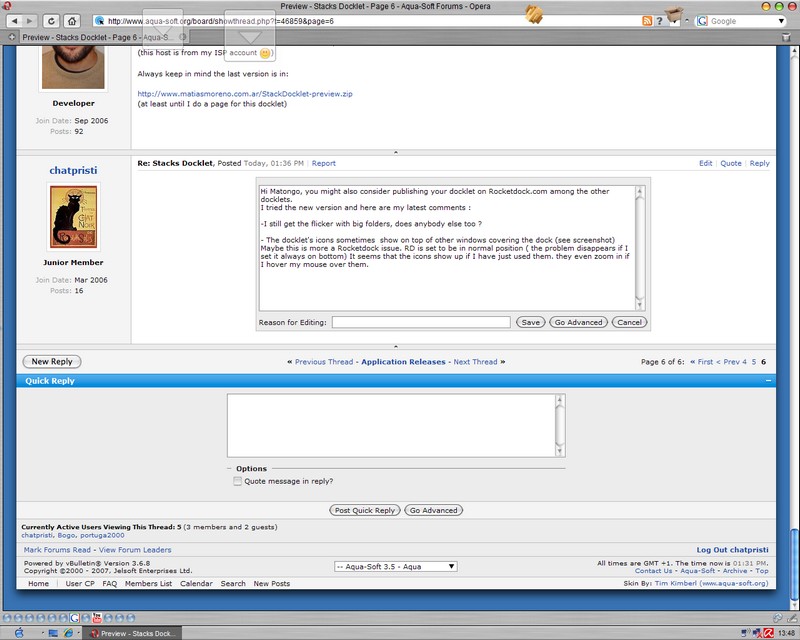The height and width of the screenshot is (640, 800).
Task: Open User CP in bottom navigation
Action: tap(80, 584)
